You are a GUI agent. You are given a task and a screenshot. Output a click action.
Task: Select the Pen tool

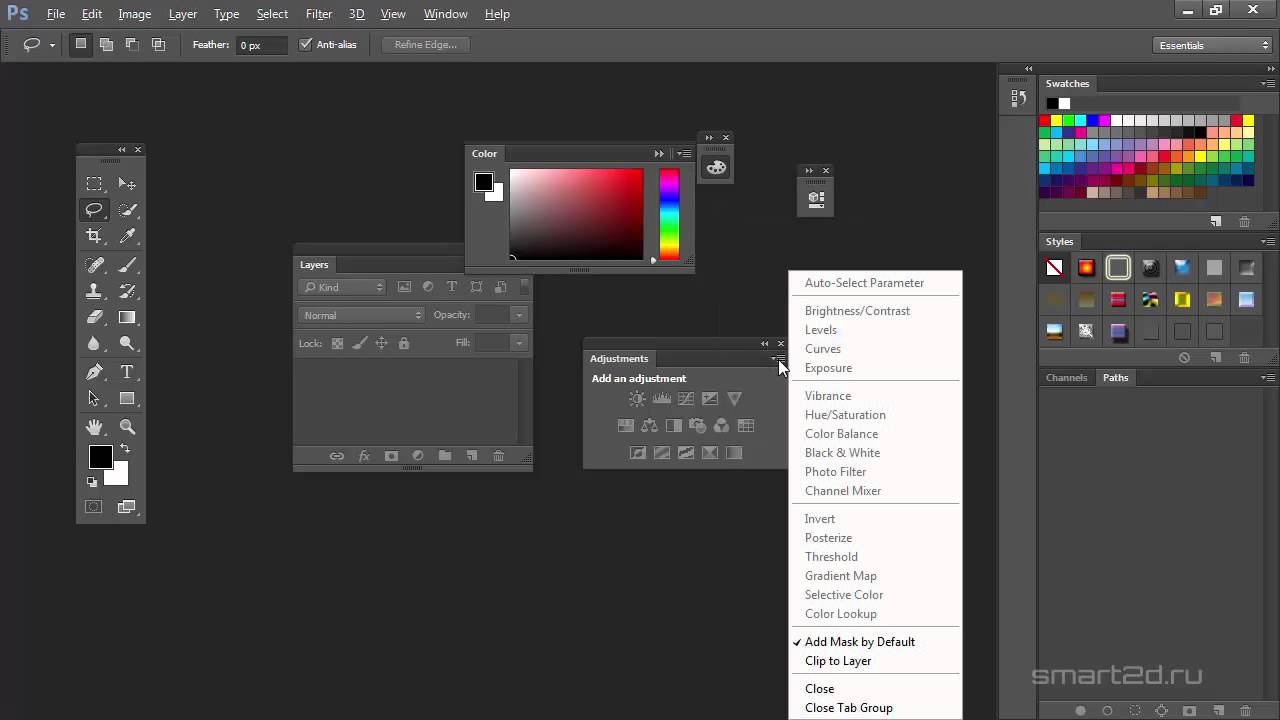click(x=94, y=372)
